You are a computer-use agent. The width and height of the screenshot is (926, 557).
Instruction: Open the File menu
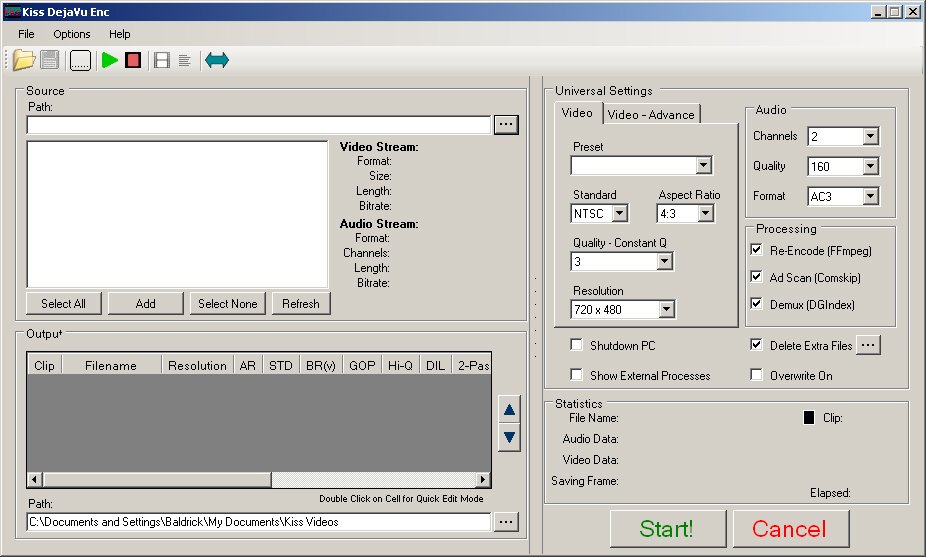[26, 34]
